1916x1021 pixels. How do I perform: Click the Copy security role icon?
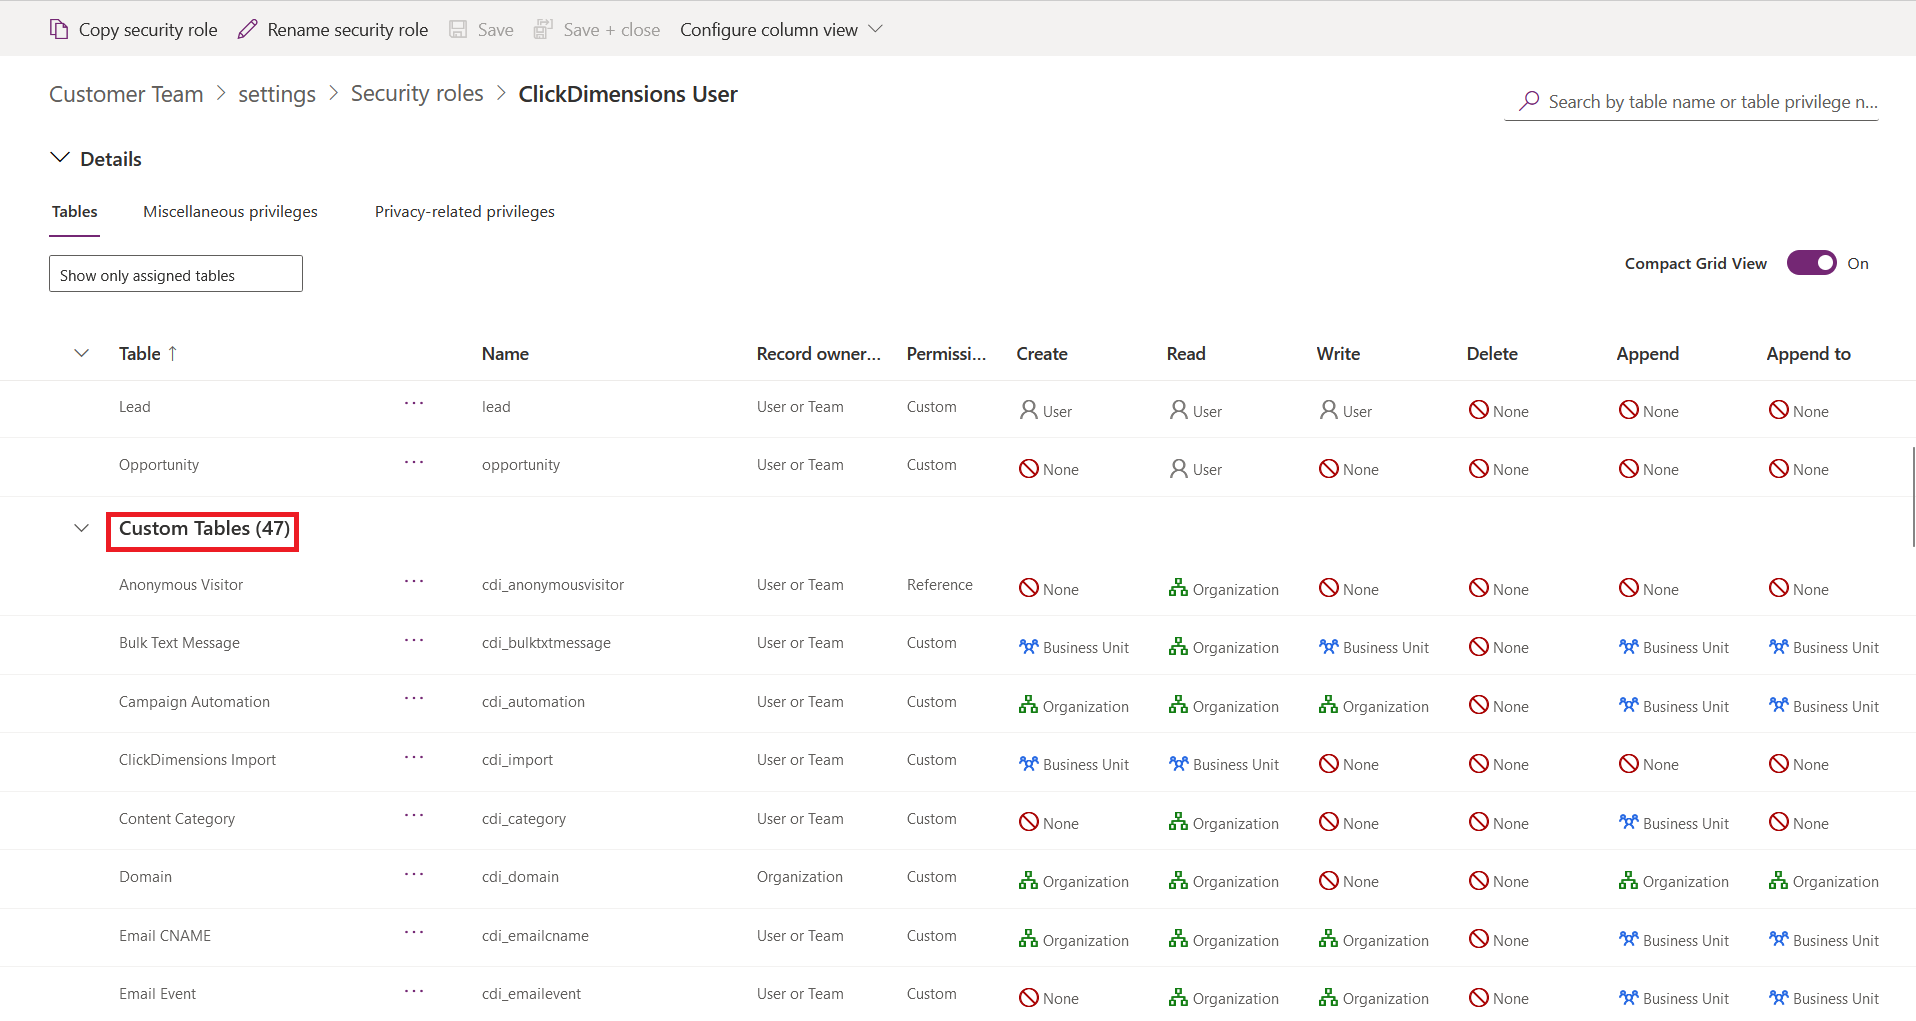(x=59, y=29)
